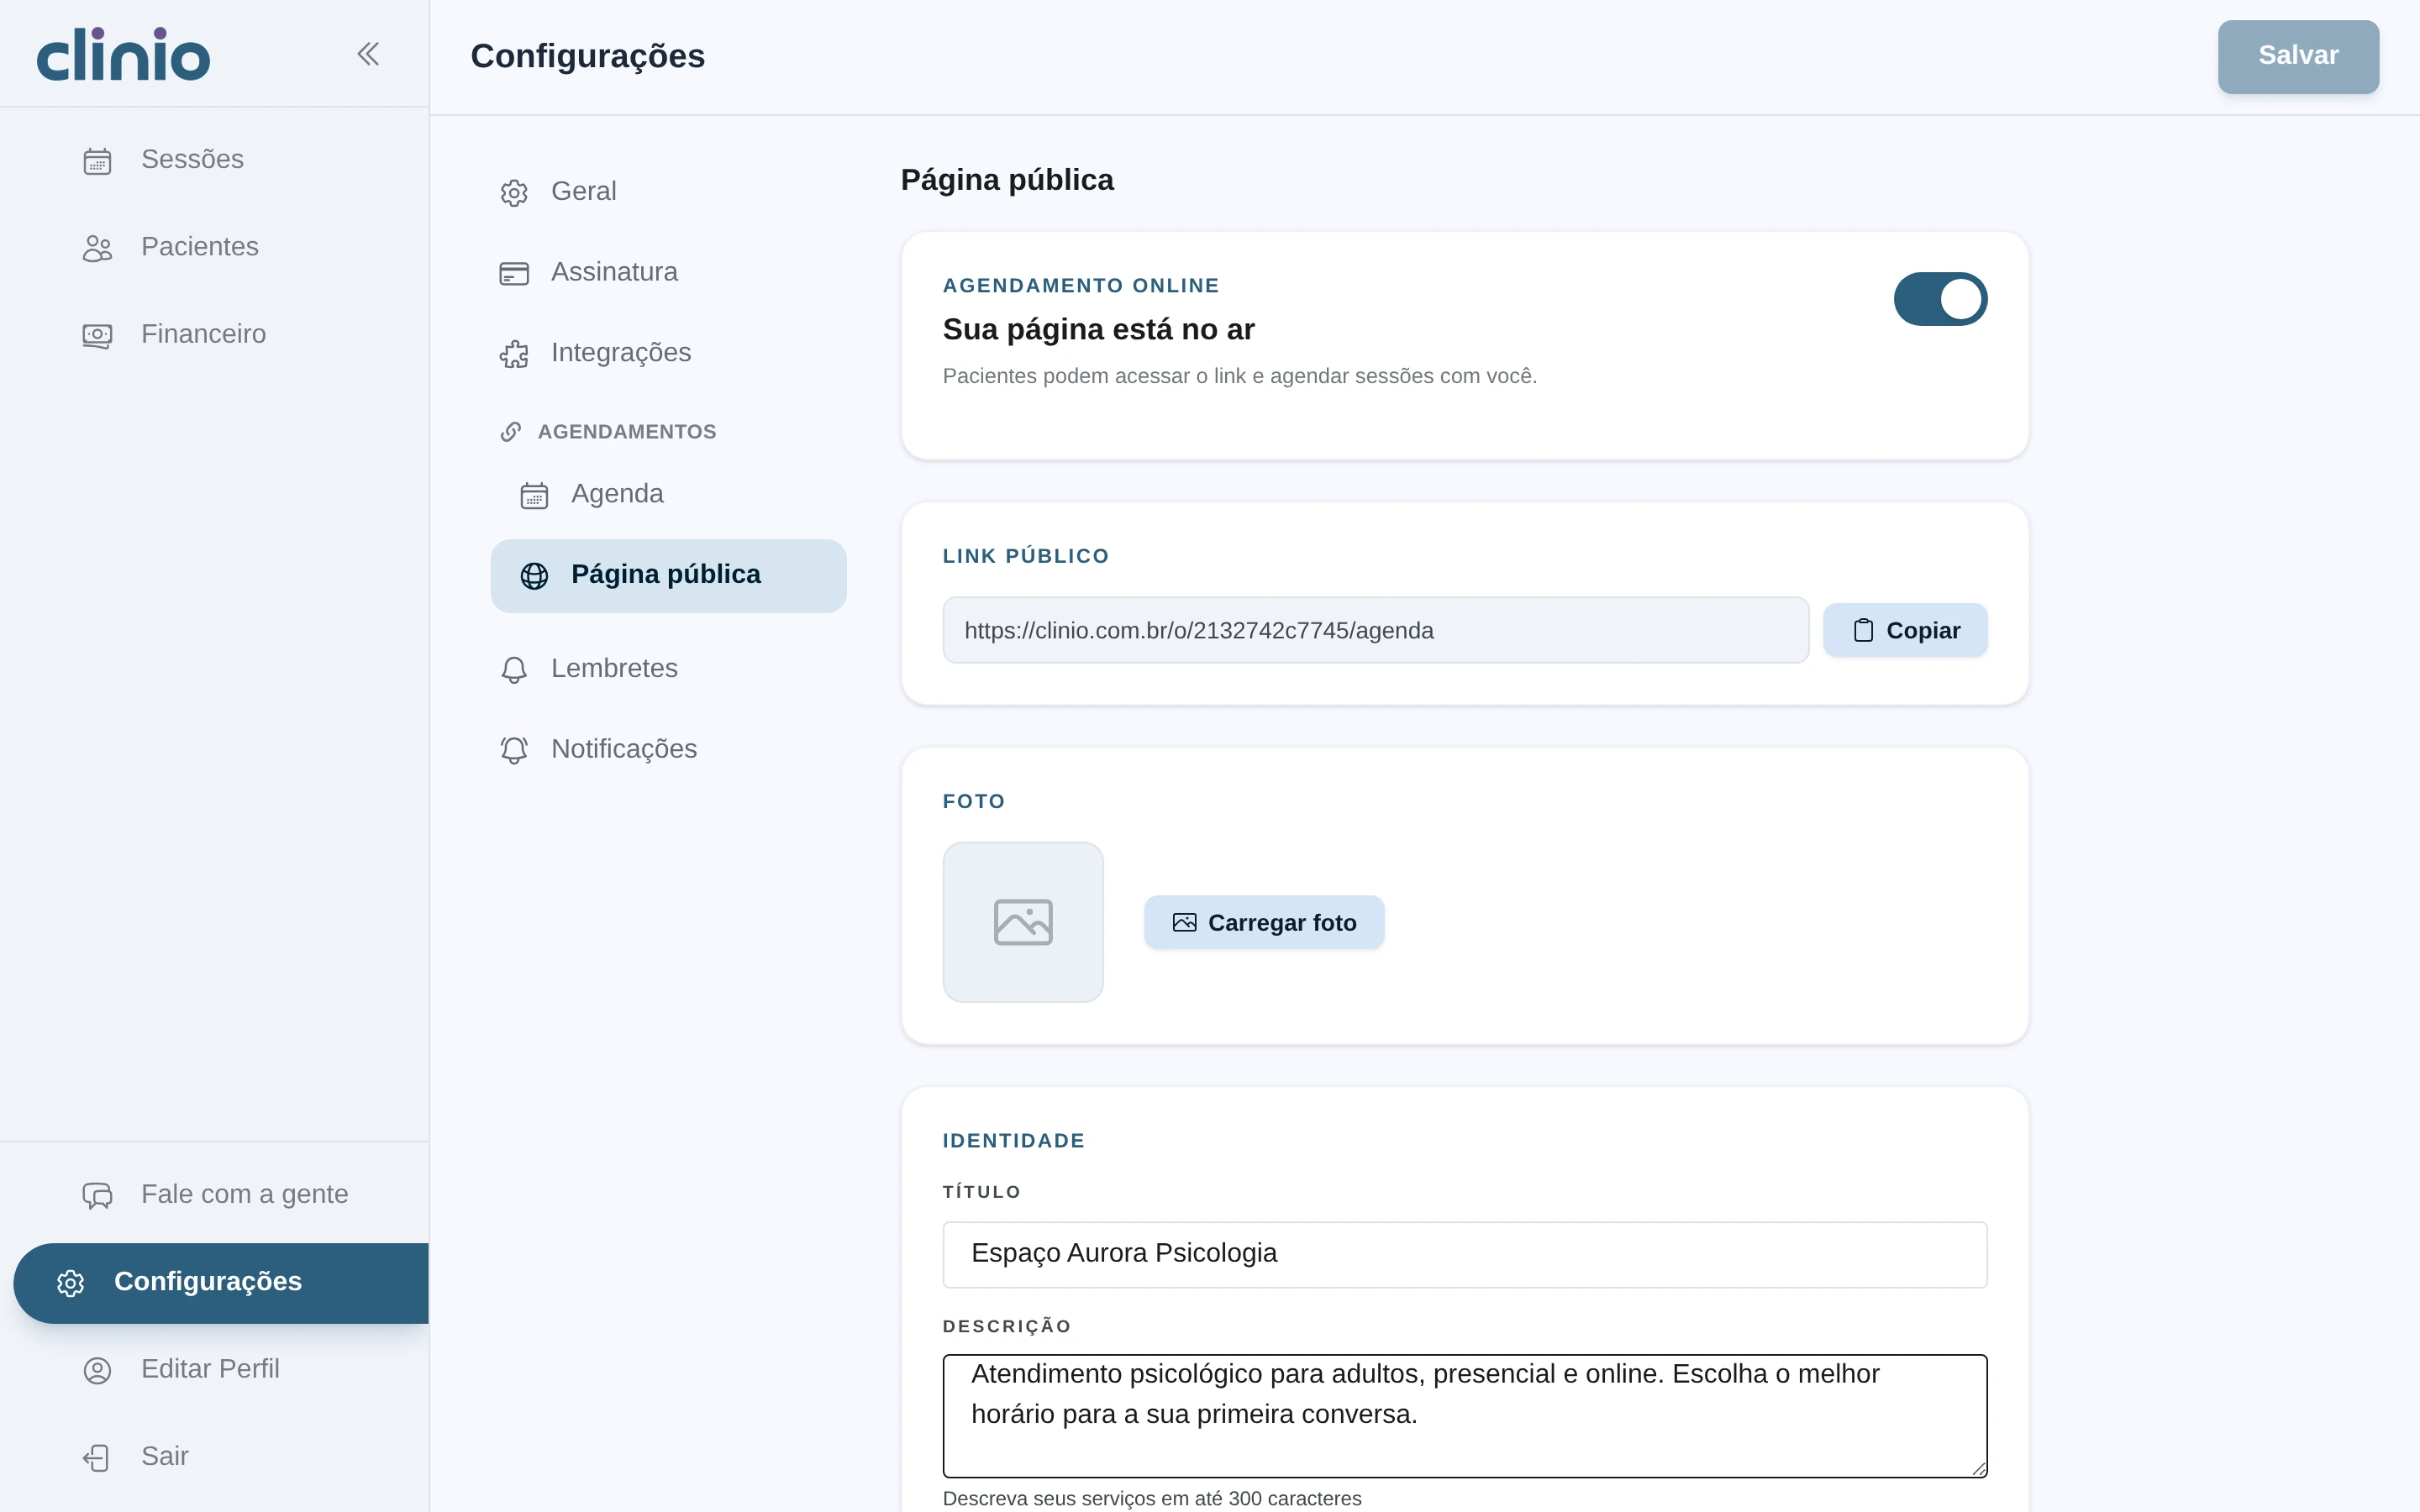This screenshot has width=2420, height=1512.
Task: Click the Sair logout icon
Action: (x=97, y=1457)
